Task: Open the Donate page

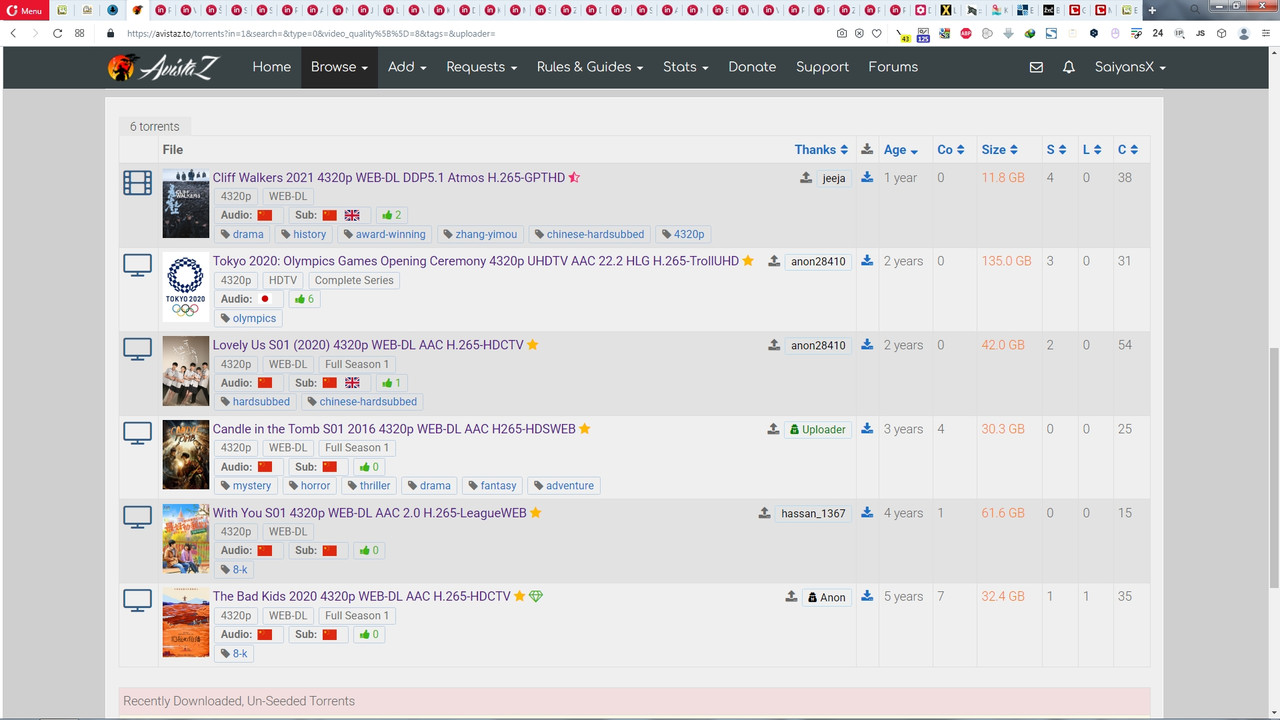Action: click(x=752, y=67)
